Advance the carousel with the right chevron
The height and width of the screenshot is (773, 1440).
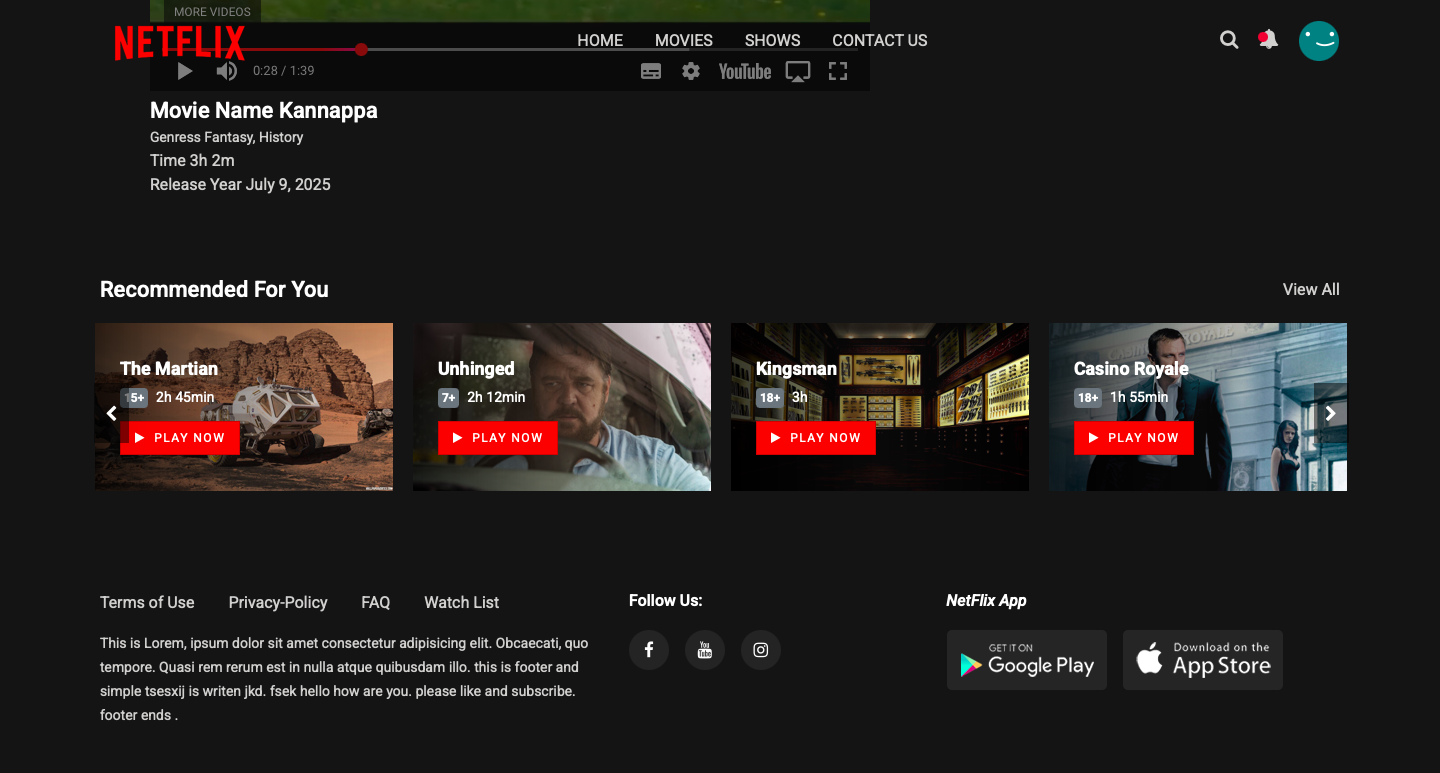point(1330,413)
